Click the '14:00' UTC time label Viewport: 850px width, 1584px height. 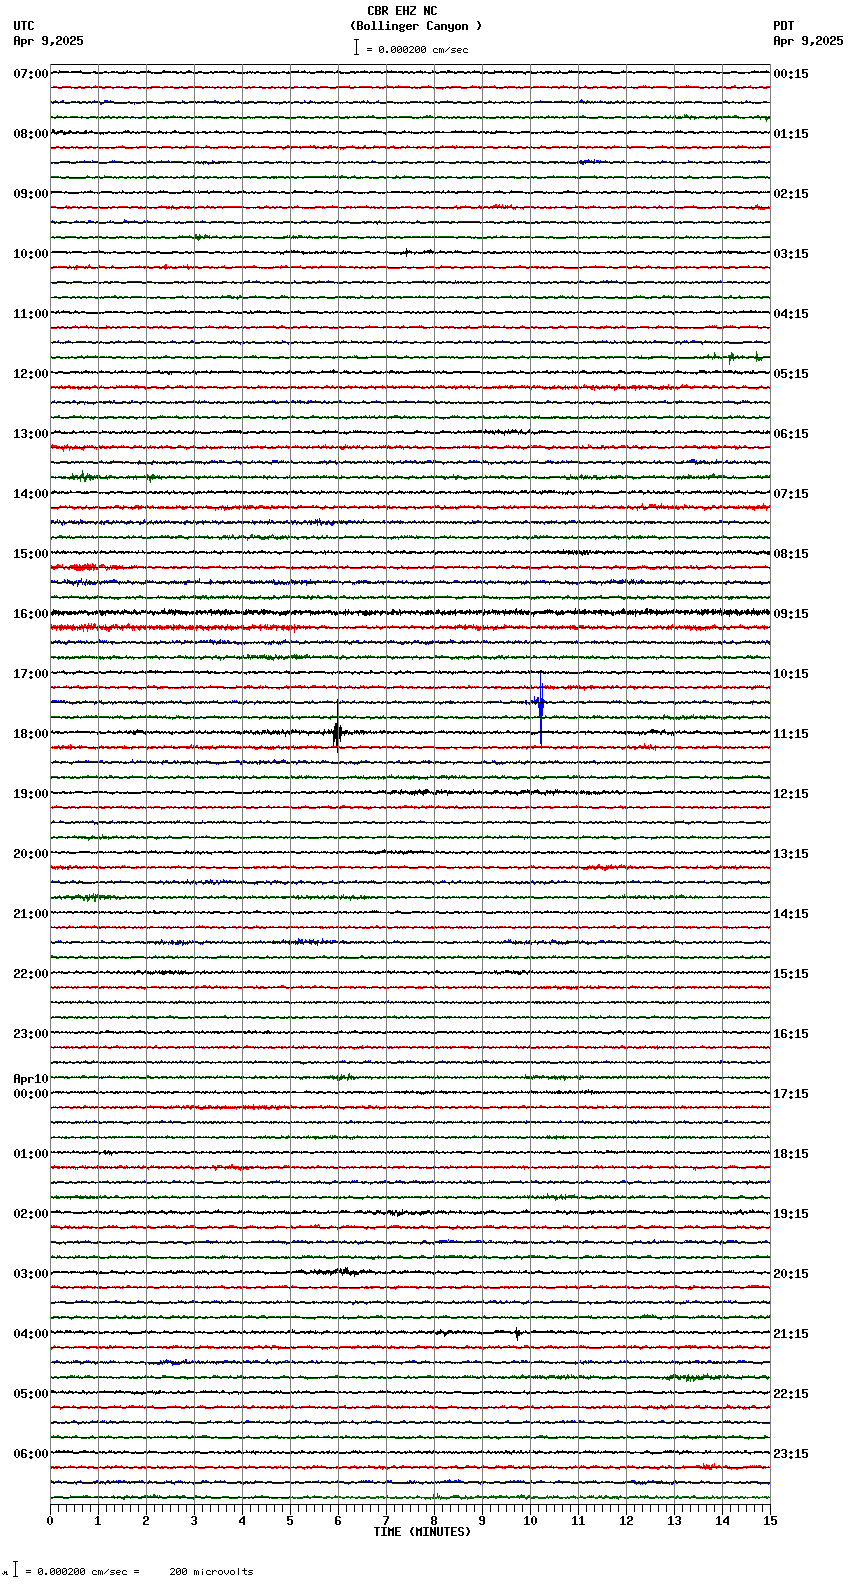[x=31, y=494]
